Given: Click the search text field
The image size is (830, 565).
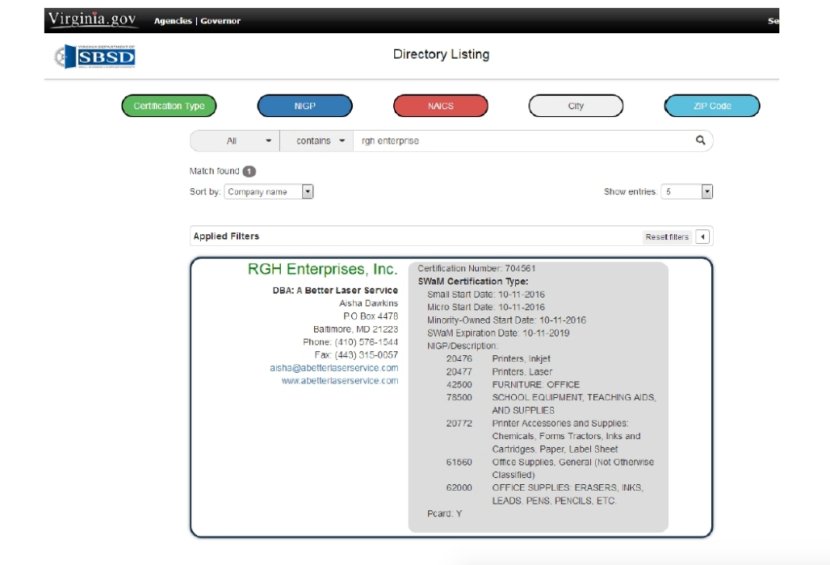Looking at the screenshot, I should tap(524, 141).
